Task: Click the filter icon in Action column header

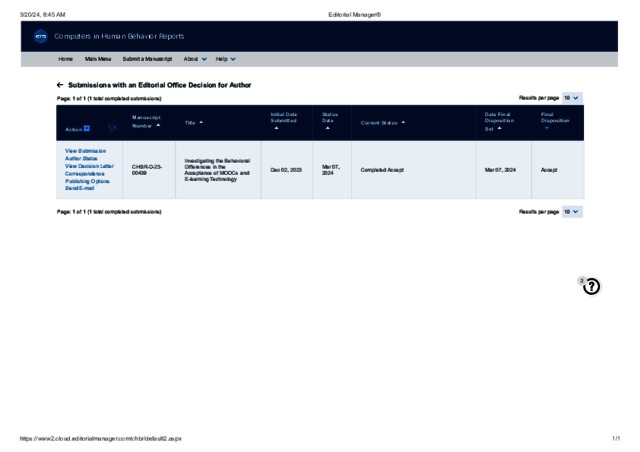Action: 112,128
